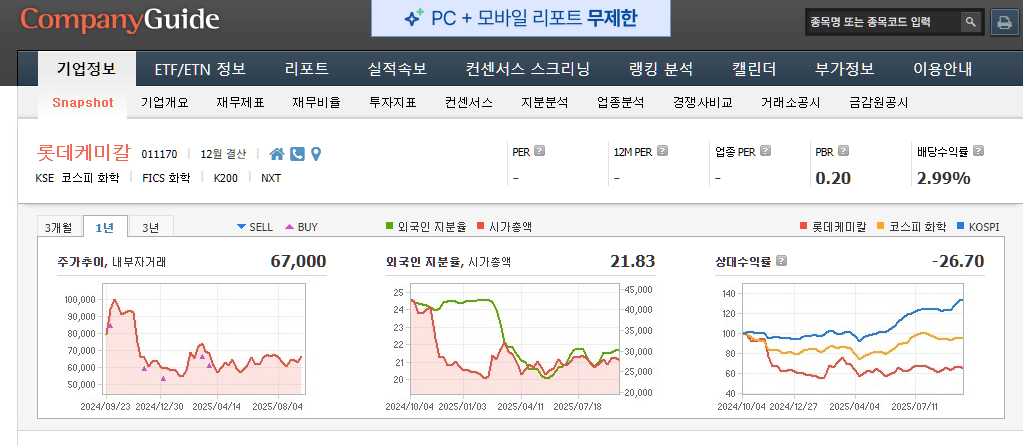Click the 배당수익률 help icon

[x=978, y=151]
